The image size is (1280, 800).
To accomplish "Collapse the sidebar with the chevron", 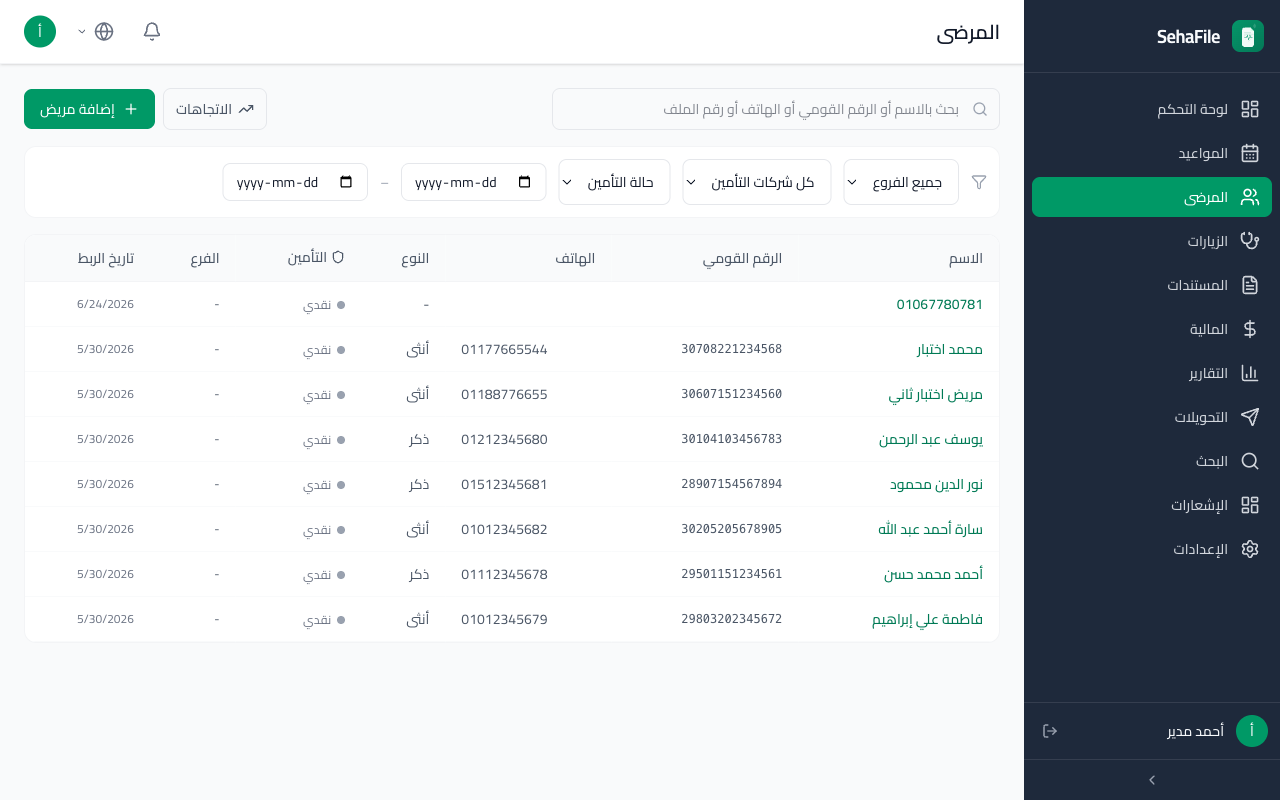I will coord(1152,780).
